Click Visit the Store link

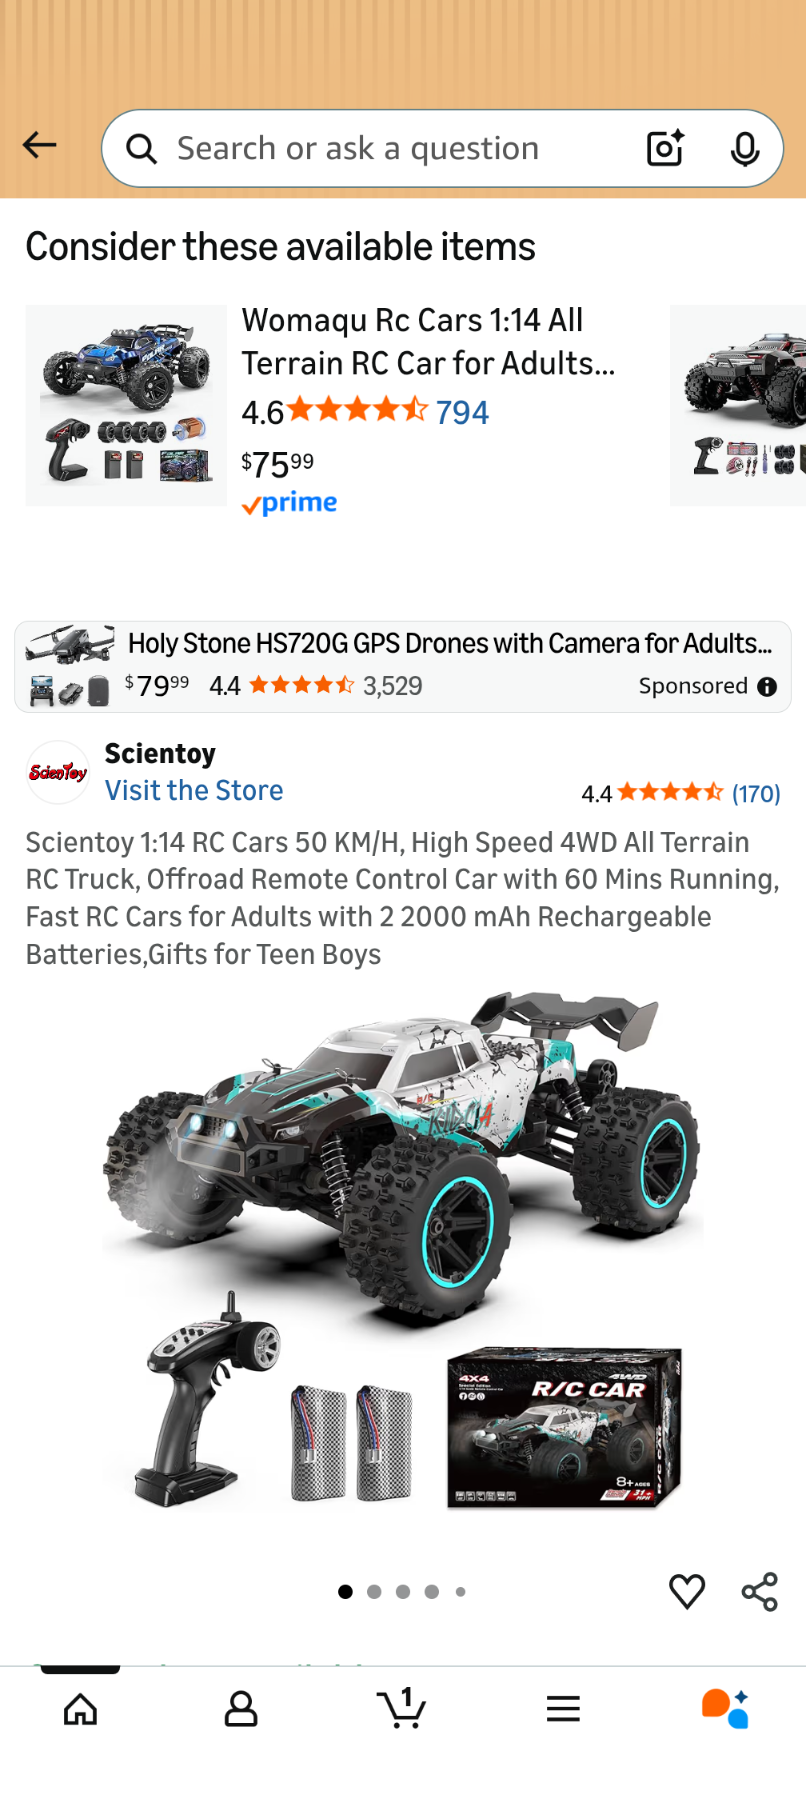[194, 791]
